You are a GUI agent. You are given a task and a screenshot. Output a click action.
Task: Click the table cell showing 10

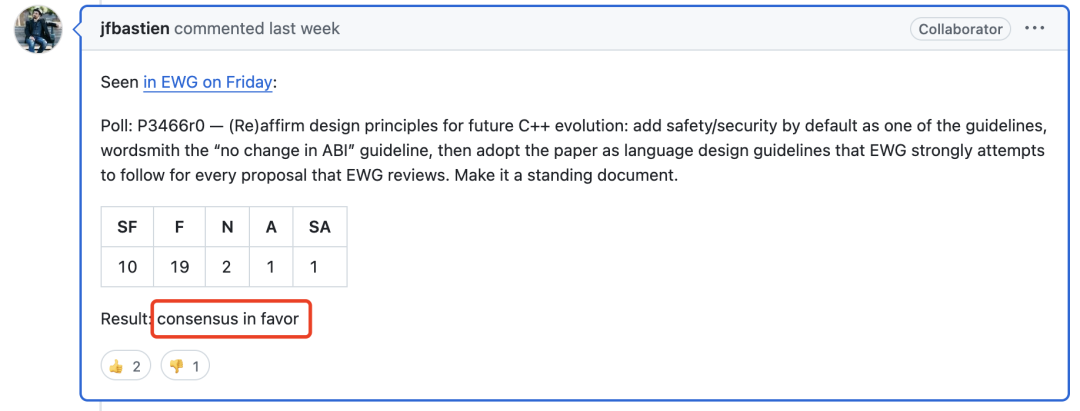(x=127, y=267)
